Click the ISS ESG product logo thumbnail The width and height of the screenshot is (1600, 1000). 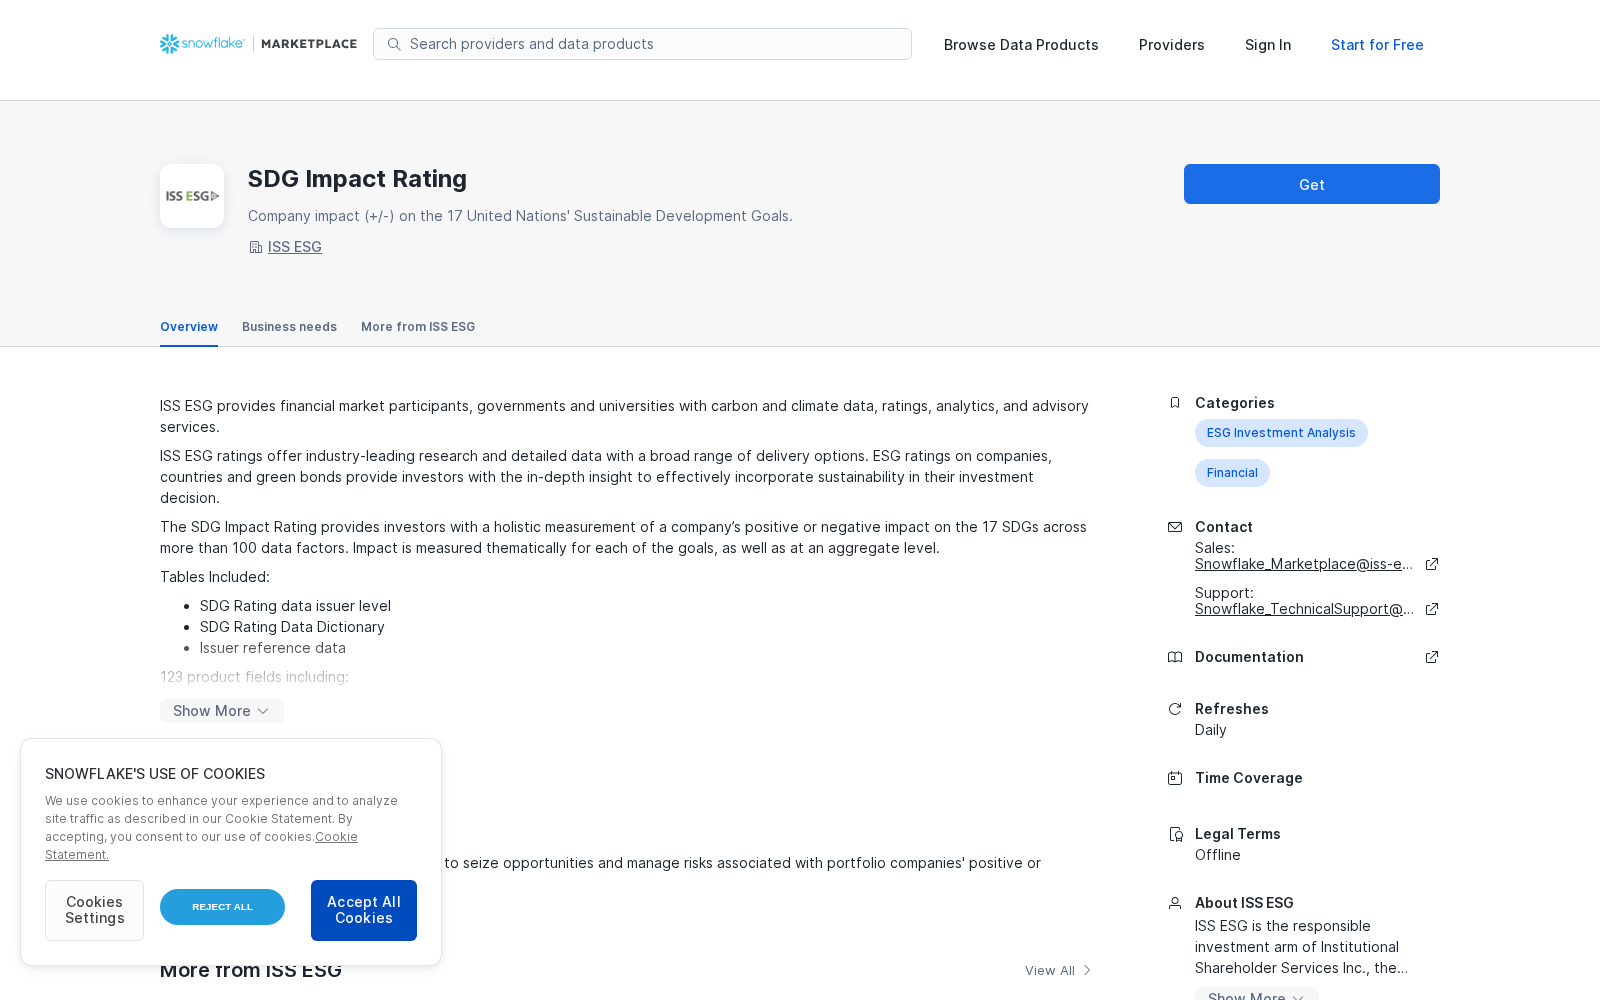click(x=192, y=196)
